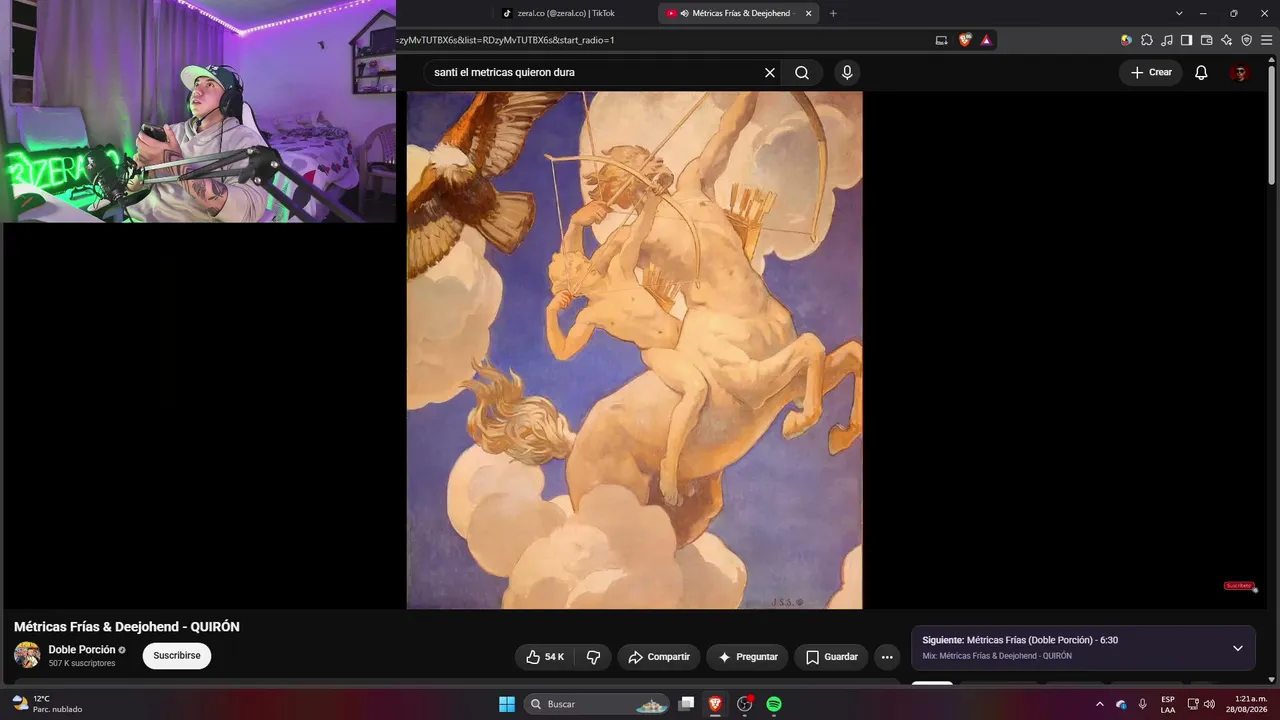Open the taskbar volume speaker icon

(1210, 704)
